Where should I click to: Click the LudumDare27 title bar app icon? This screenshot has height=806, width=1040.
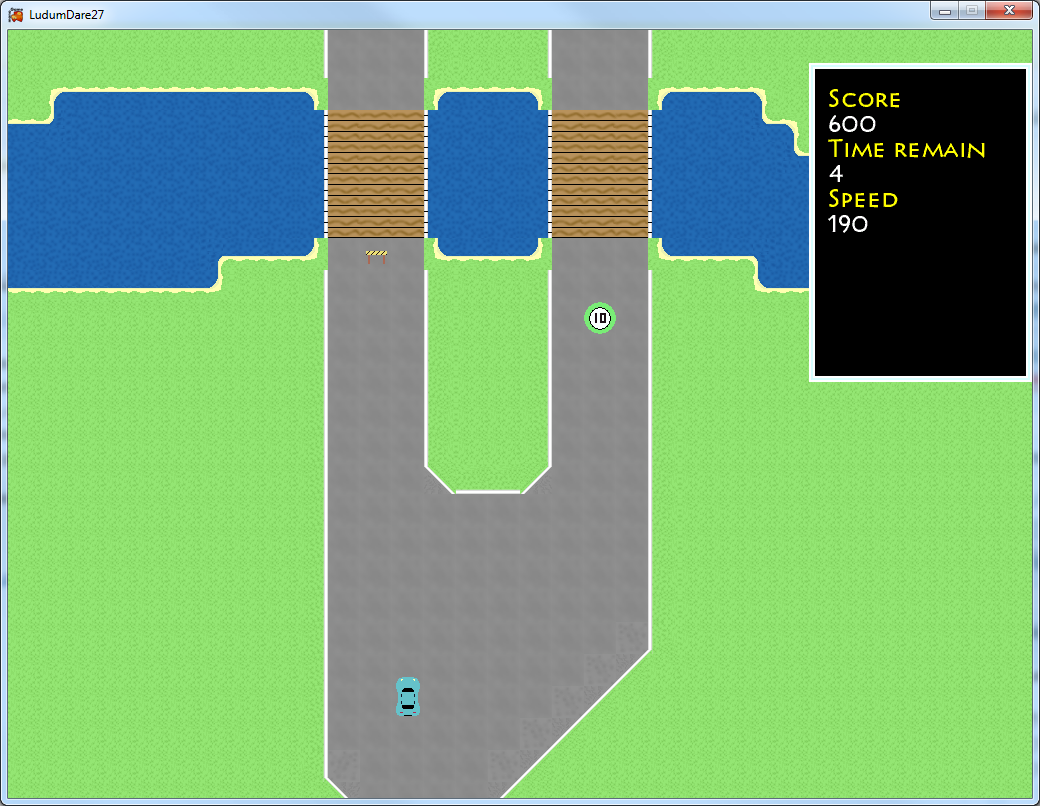[x=16, y=14]
